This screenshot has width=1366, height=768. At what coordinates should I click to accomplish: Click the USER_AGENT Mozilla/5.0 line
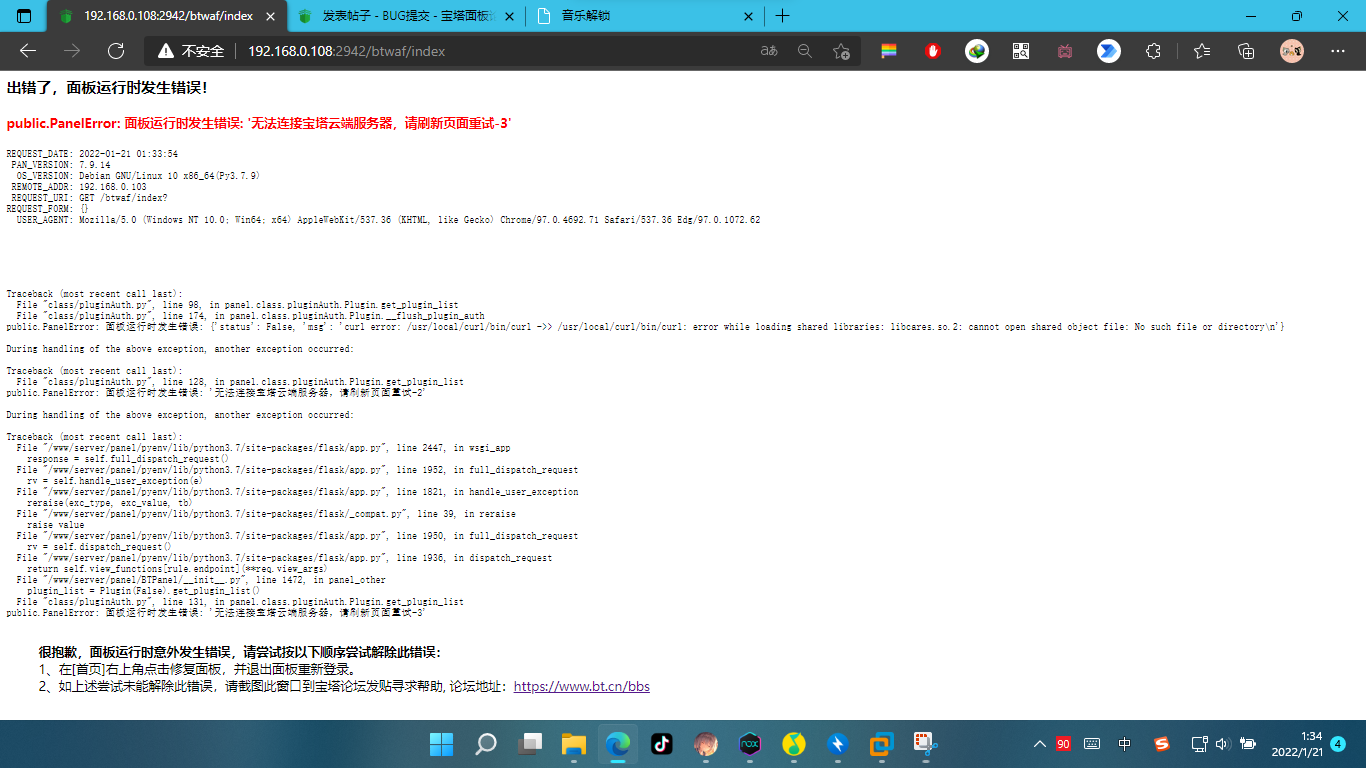(388, 220)
